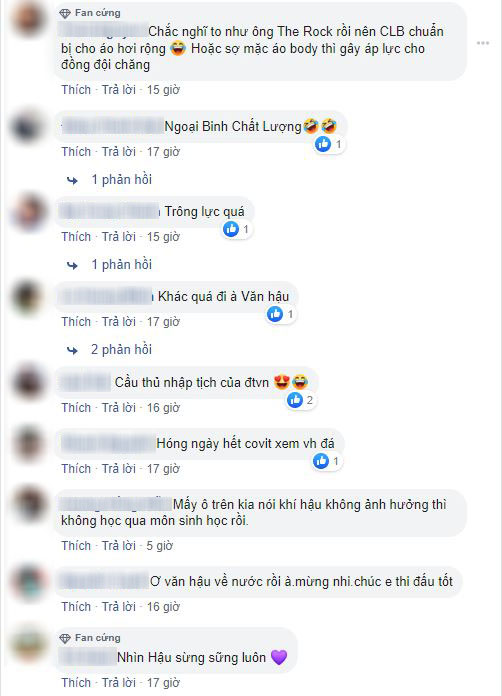Click the 5 giờ timestamp on khí hậu comment
This screenshot has height=696, width=502.
(160, 546)
